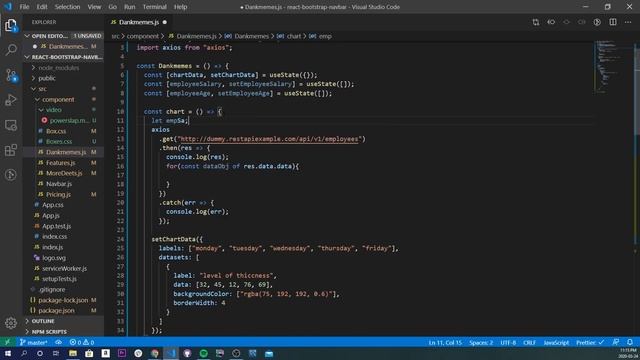Open the Manage settings gear
Viewport: 640px width, 360px height.
coord(11,323)
